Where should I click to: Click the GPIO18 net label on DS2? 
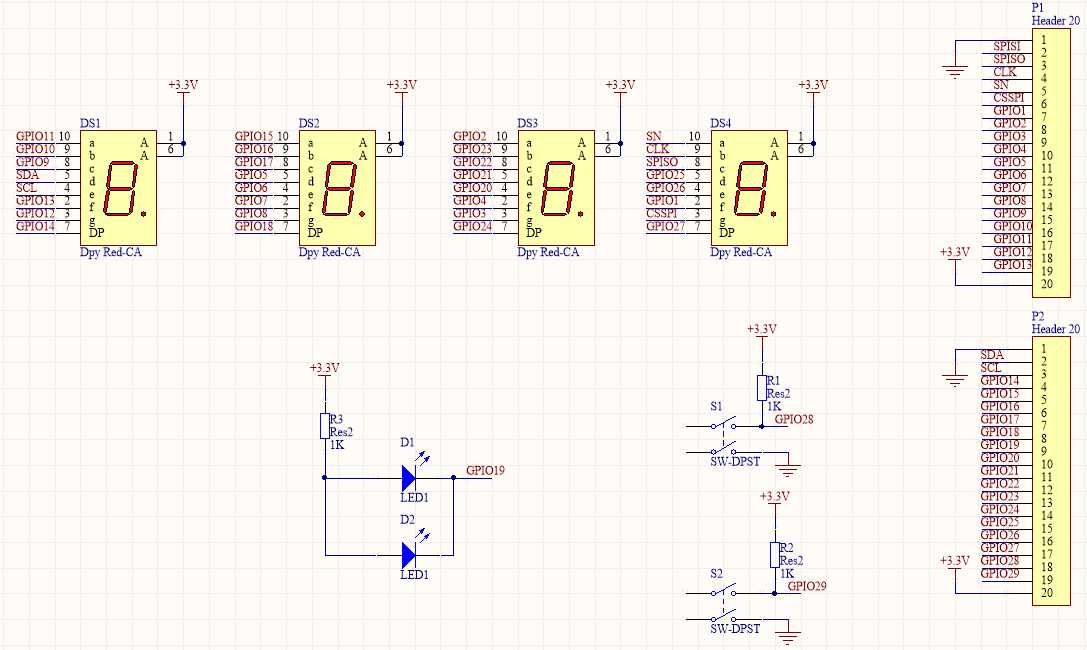point(254,227)
